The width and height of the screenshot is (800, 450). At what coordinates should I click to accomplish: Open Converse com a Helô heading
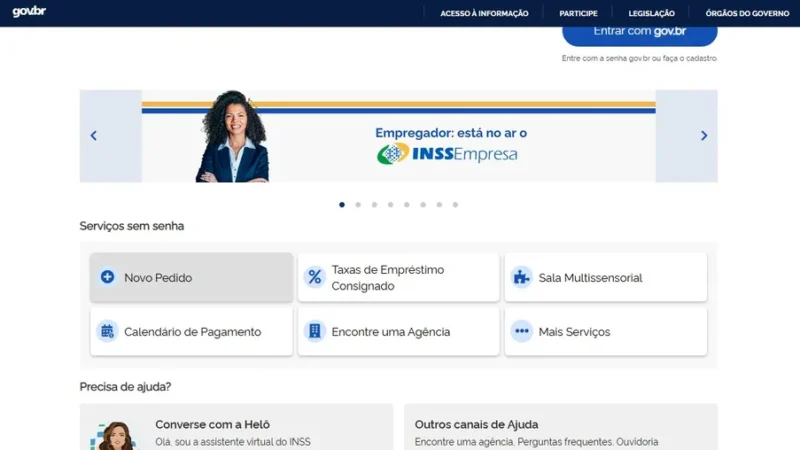pyautogui.click(x=213, y=424)
